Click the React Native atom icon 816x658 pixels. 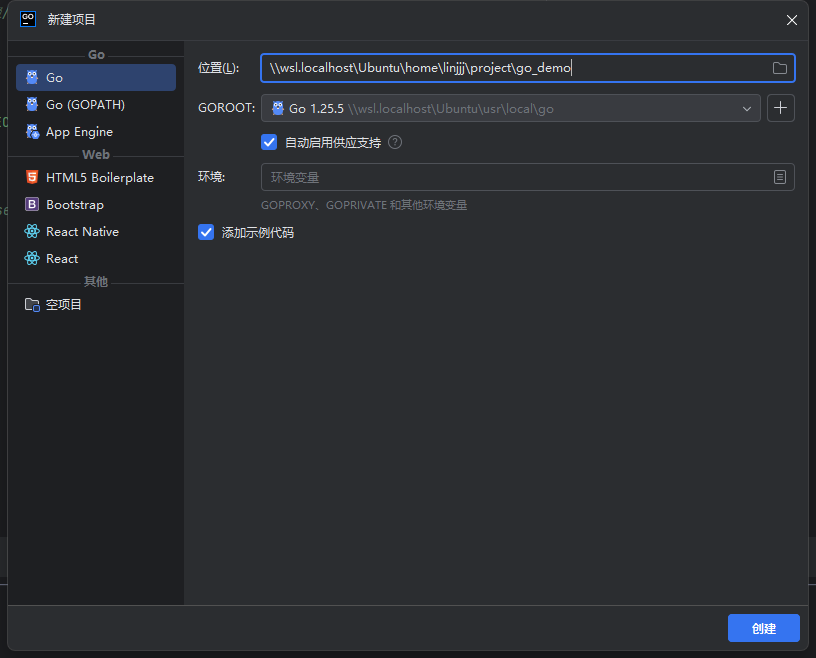pos(32,231)
